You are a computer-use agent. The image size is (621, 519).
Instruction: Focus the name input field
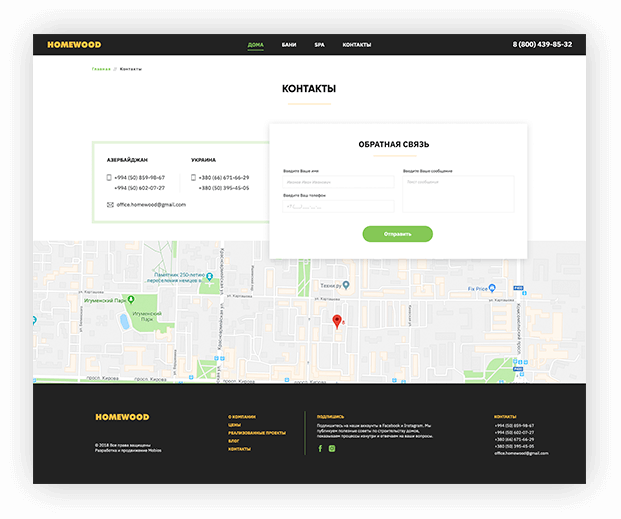[x=338, y=182]
